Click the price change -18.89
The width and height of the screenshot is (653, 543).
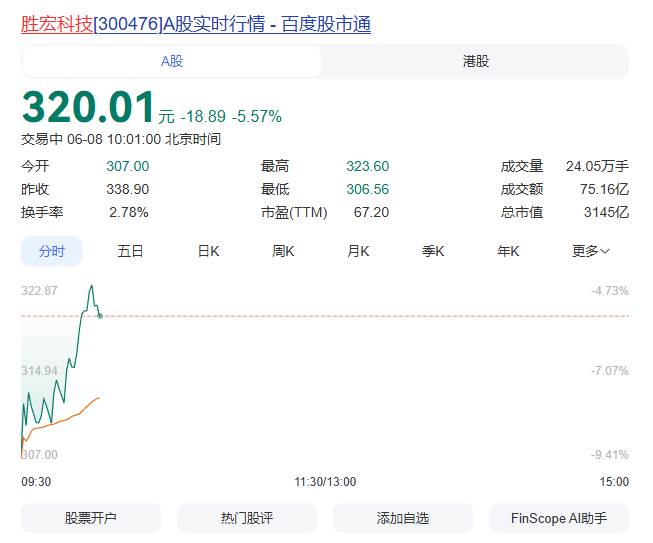[203, 117]
